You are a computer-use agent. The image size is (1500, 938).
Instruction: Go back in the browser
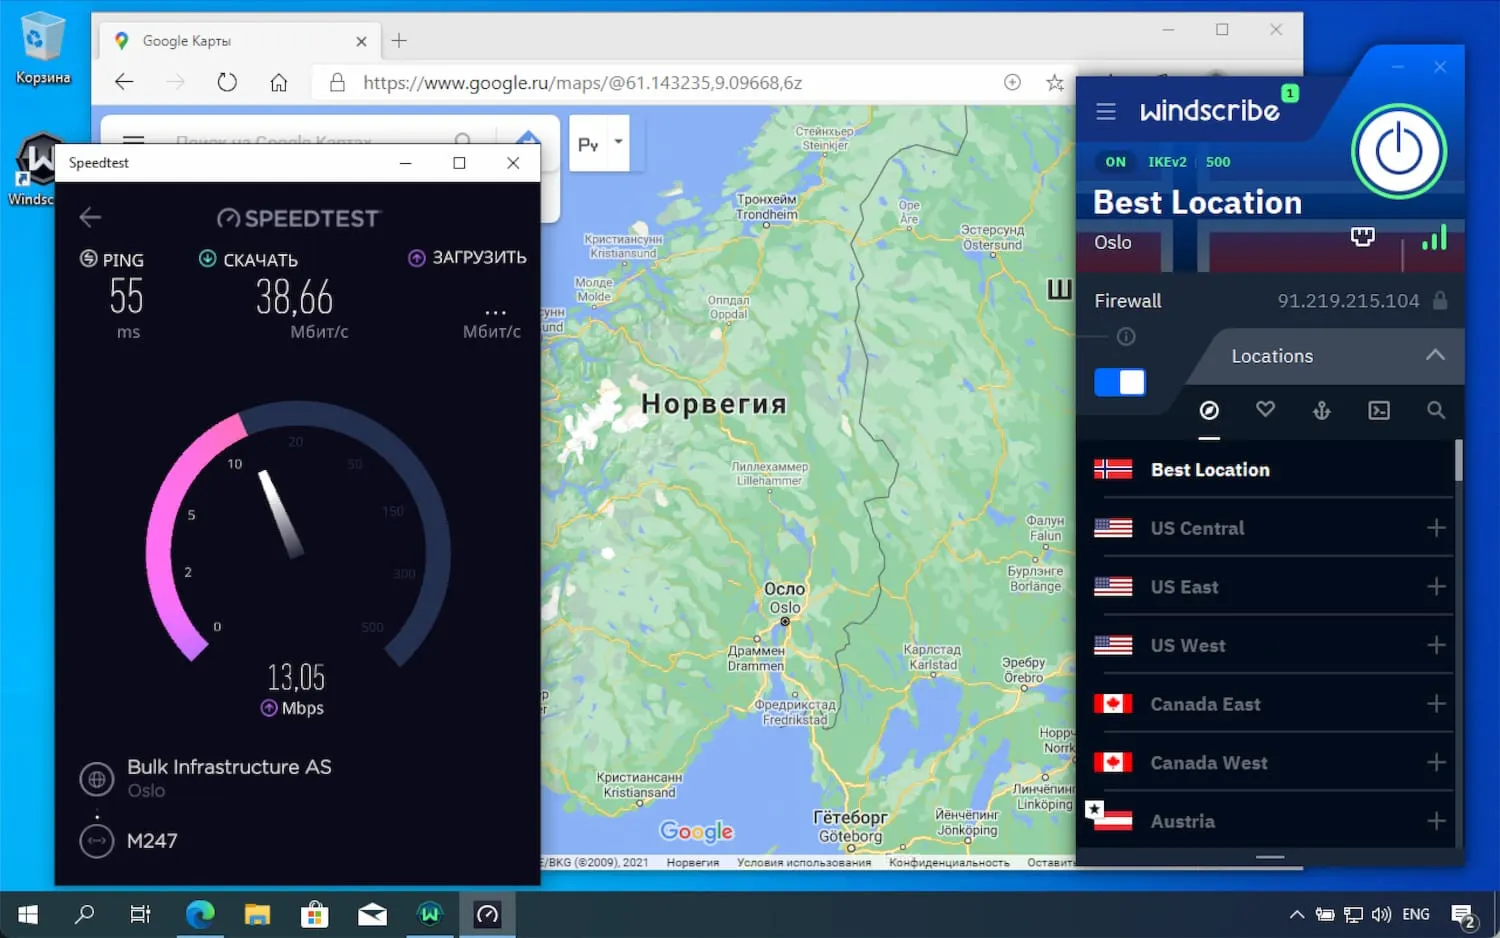click(x=124, y=83)
